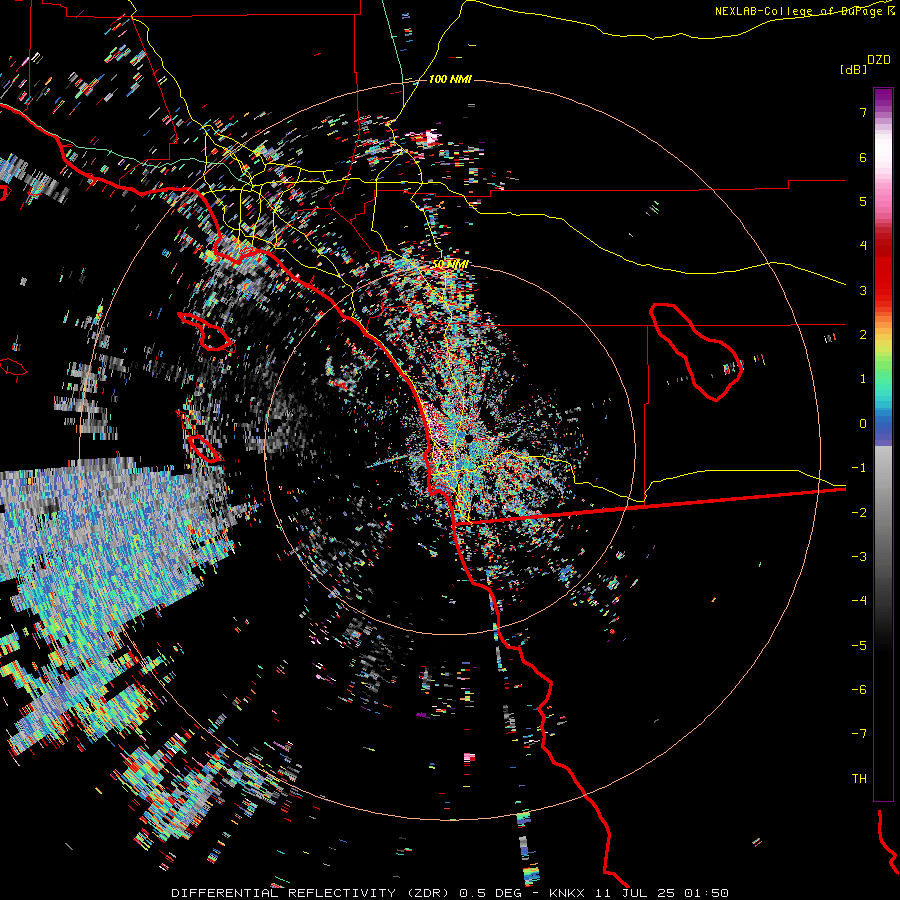Click the -3 scale label
This screenshot has height=900, width=900.
click(859, 557)
